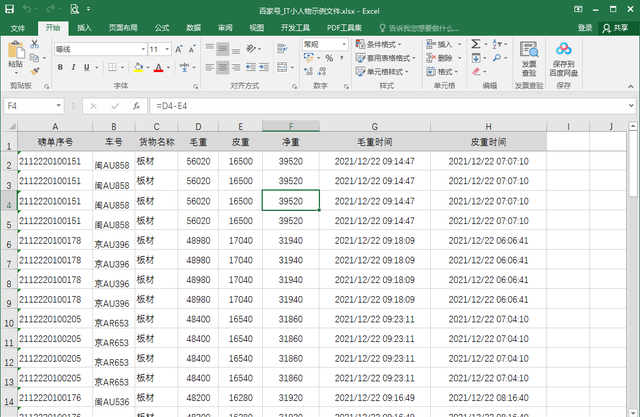This screenshot has height=417, width=640.
Task: Click the 登录 sign-in link
Action: 585,27
